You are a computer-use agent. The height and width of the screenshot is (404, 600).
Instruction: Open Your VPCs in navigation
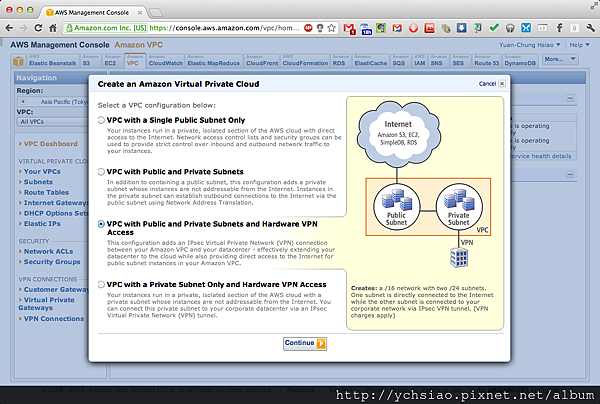(42, 171)
